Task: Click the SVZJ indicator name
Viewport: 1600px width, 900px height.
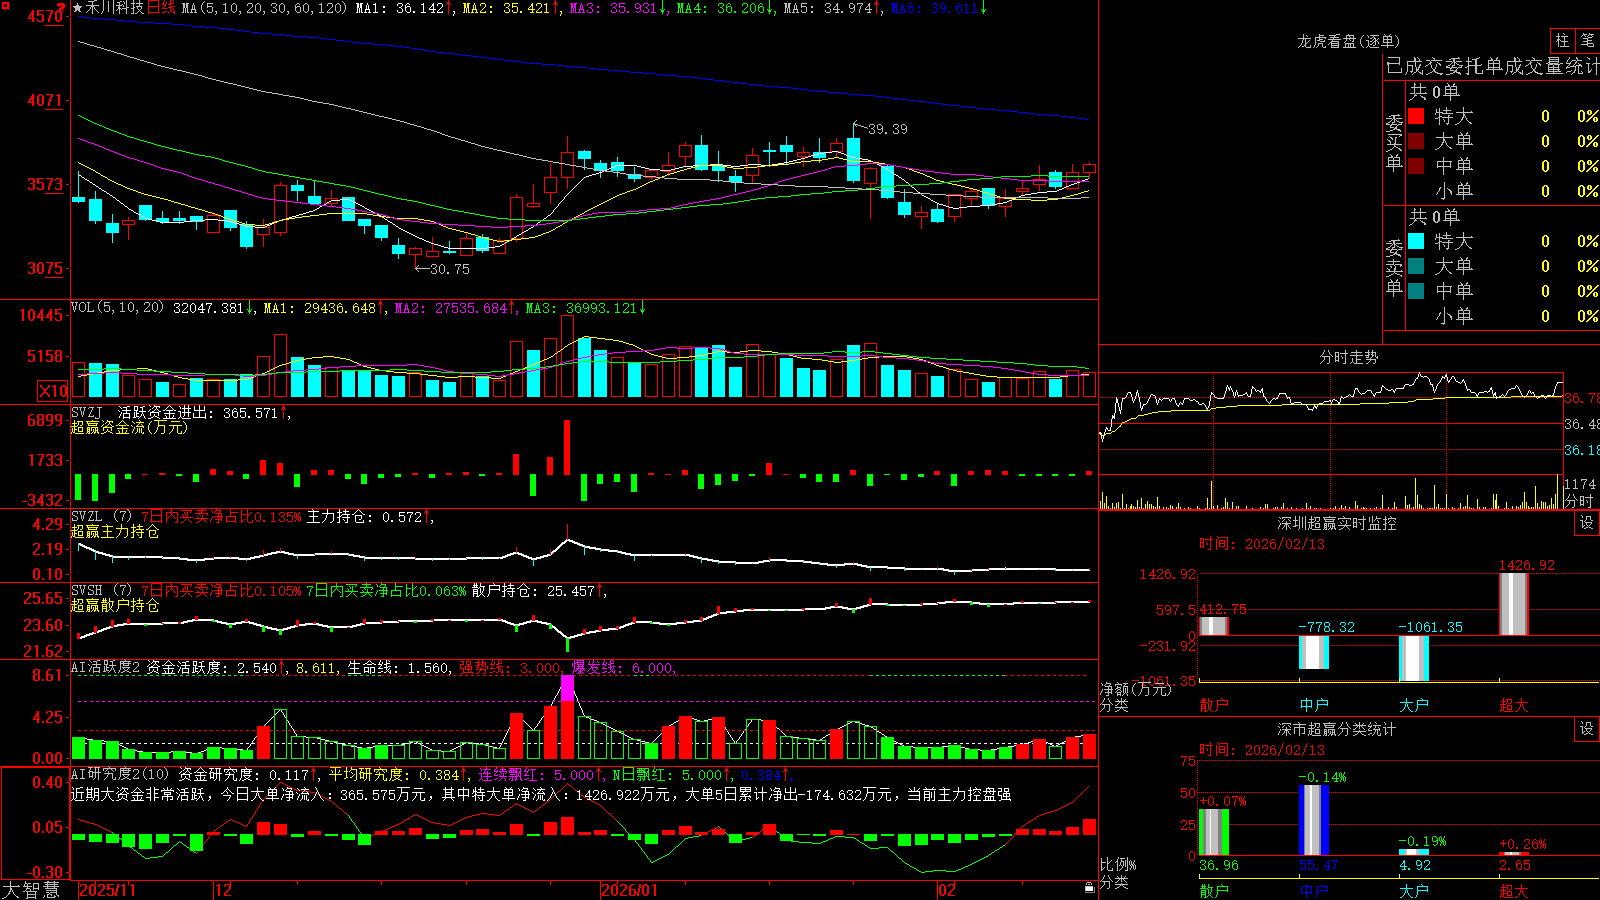Action: (87, 412)
